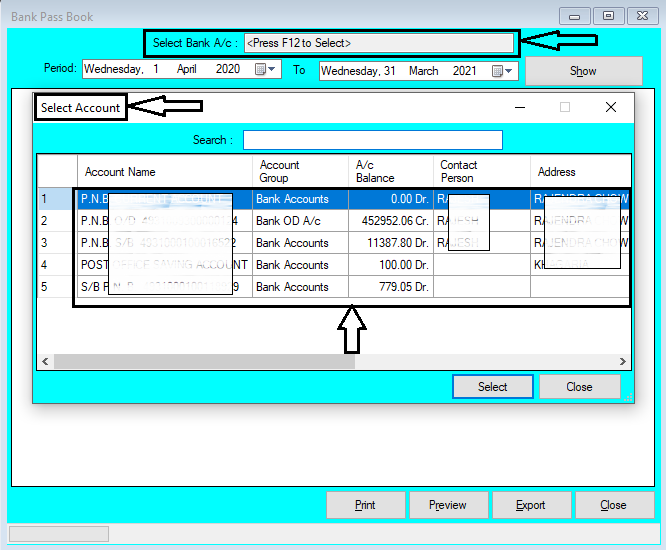Close the Select Account dialog via Close button

pos(579,386)
